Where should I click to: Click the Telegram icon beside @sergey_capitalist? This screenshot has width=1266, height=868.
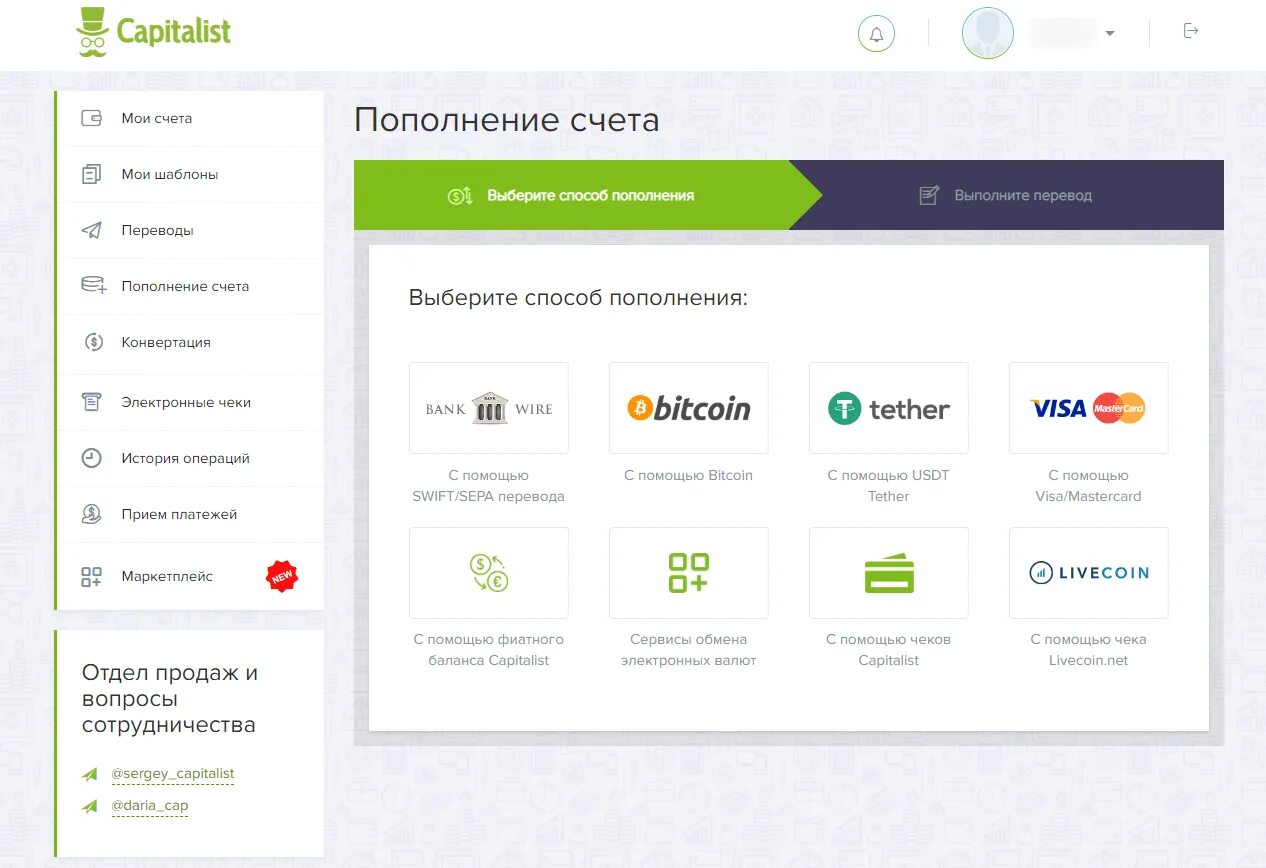90,774
